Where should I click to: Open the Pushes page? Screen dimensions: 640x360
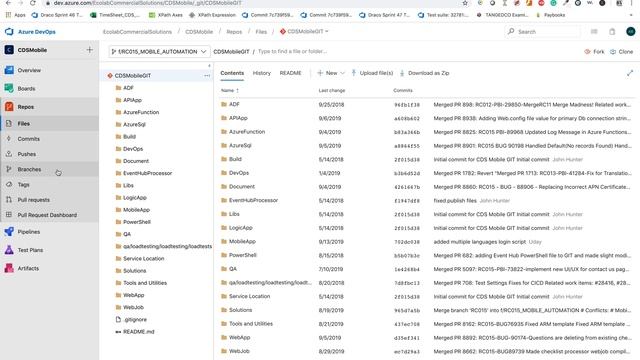pos(27,154)
